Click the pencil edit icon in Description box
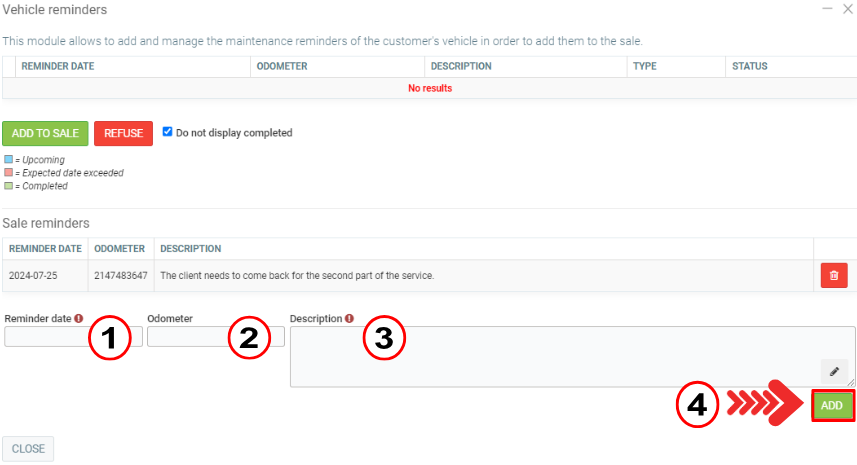The height and width of the screenshot is (465, 857). pos(833,370)
